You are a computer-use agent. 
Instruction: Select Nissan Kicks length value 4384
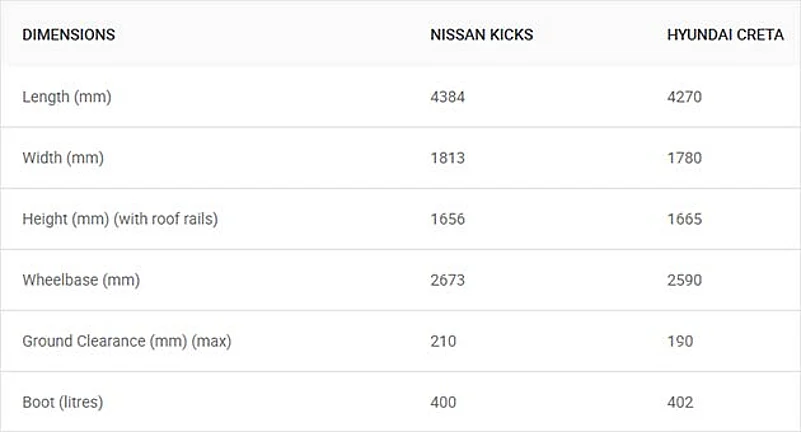448,97
